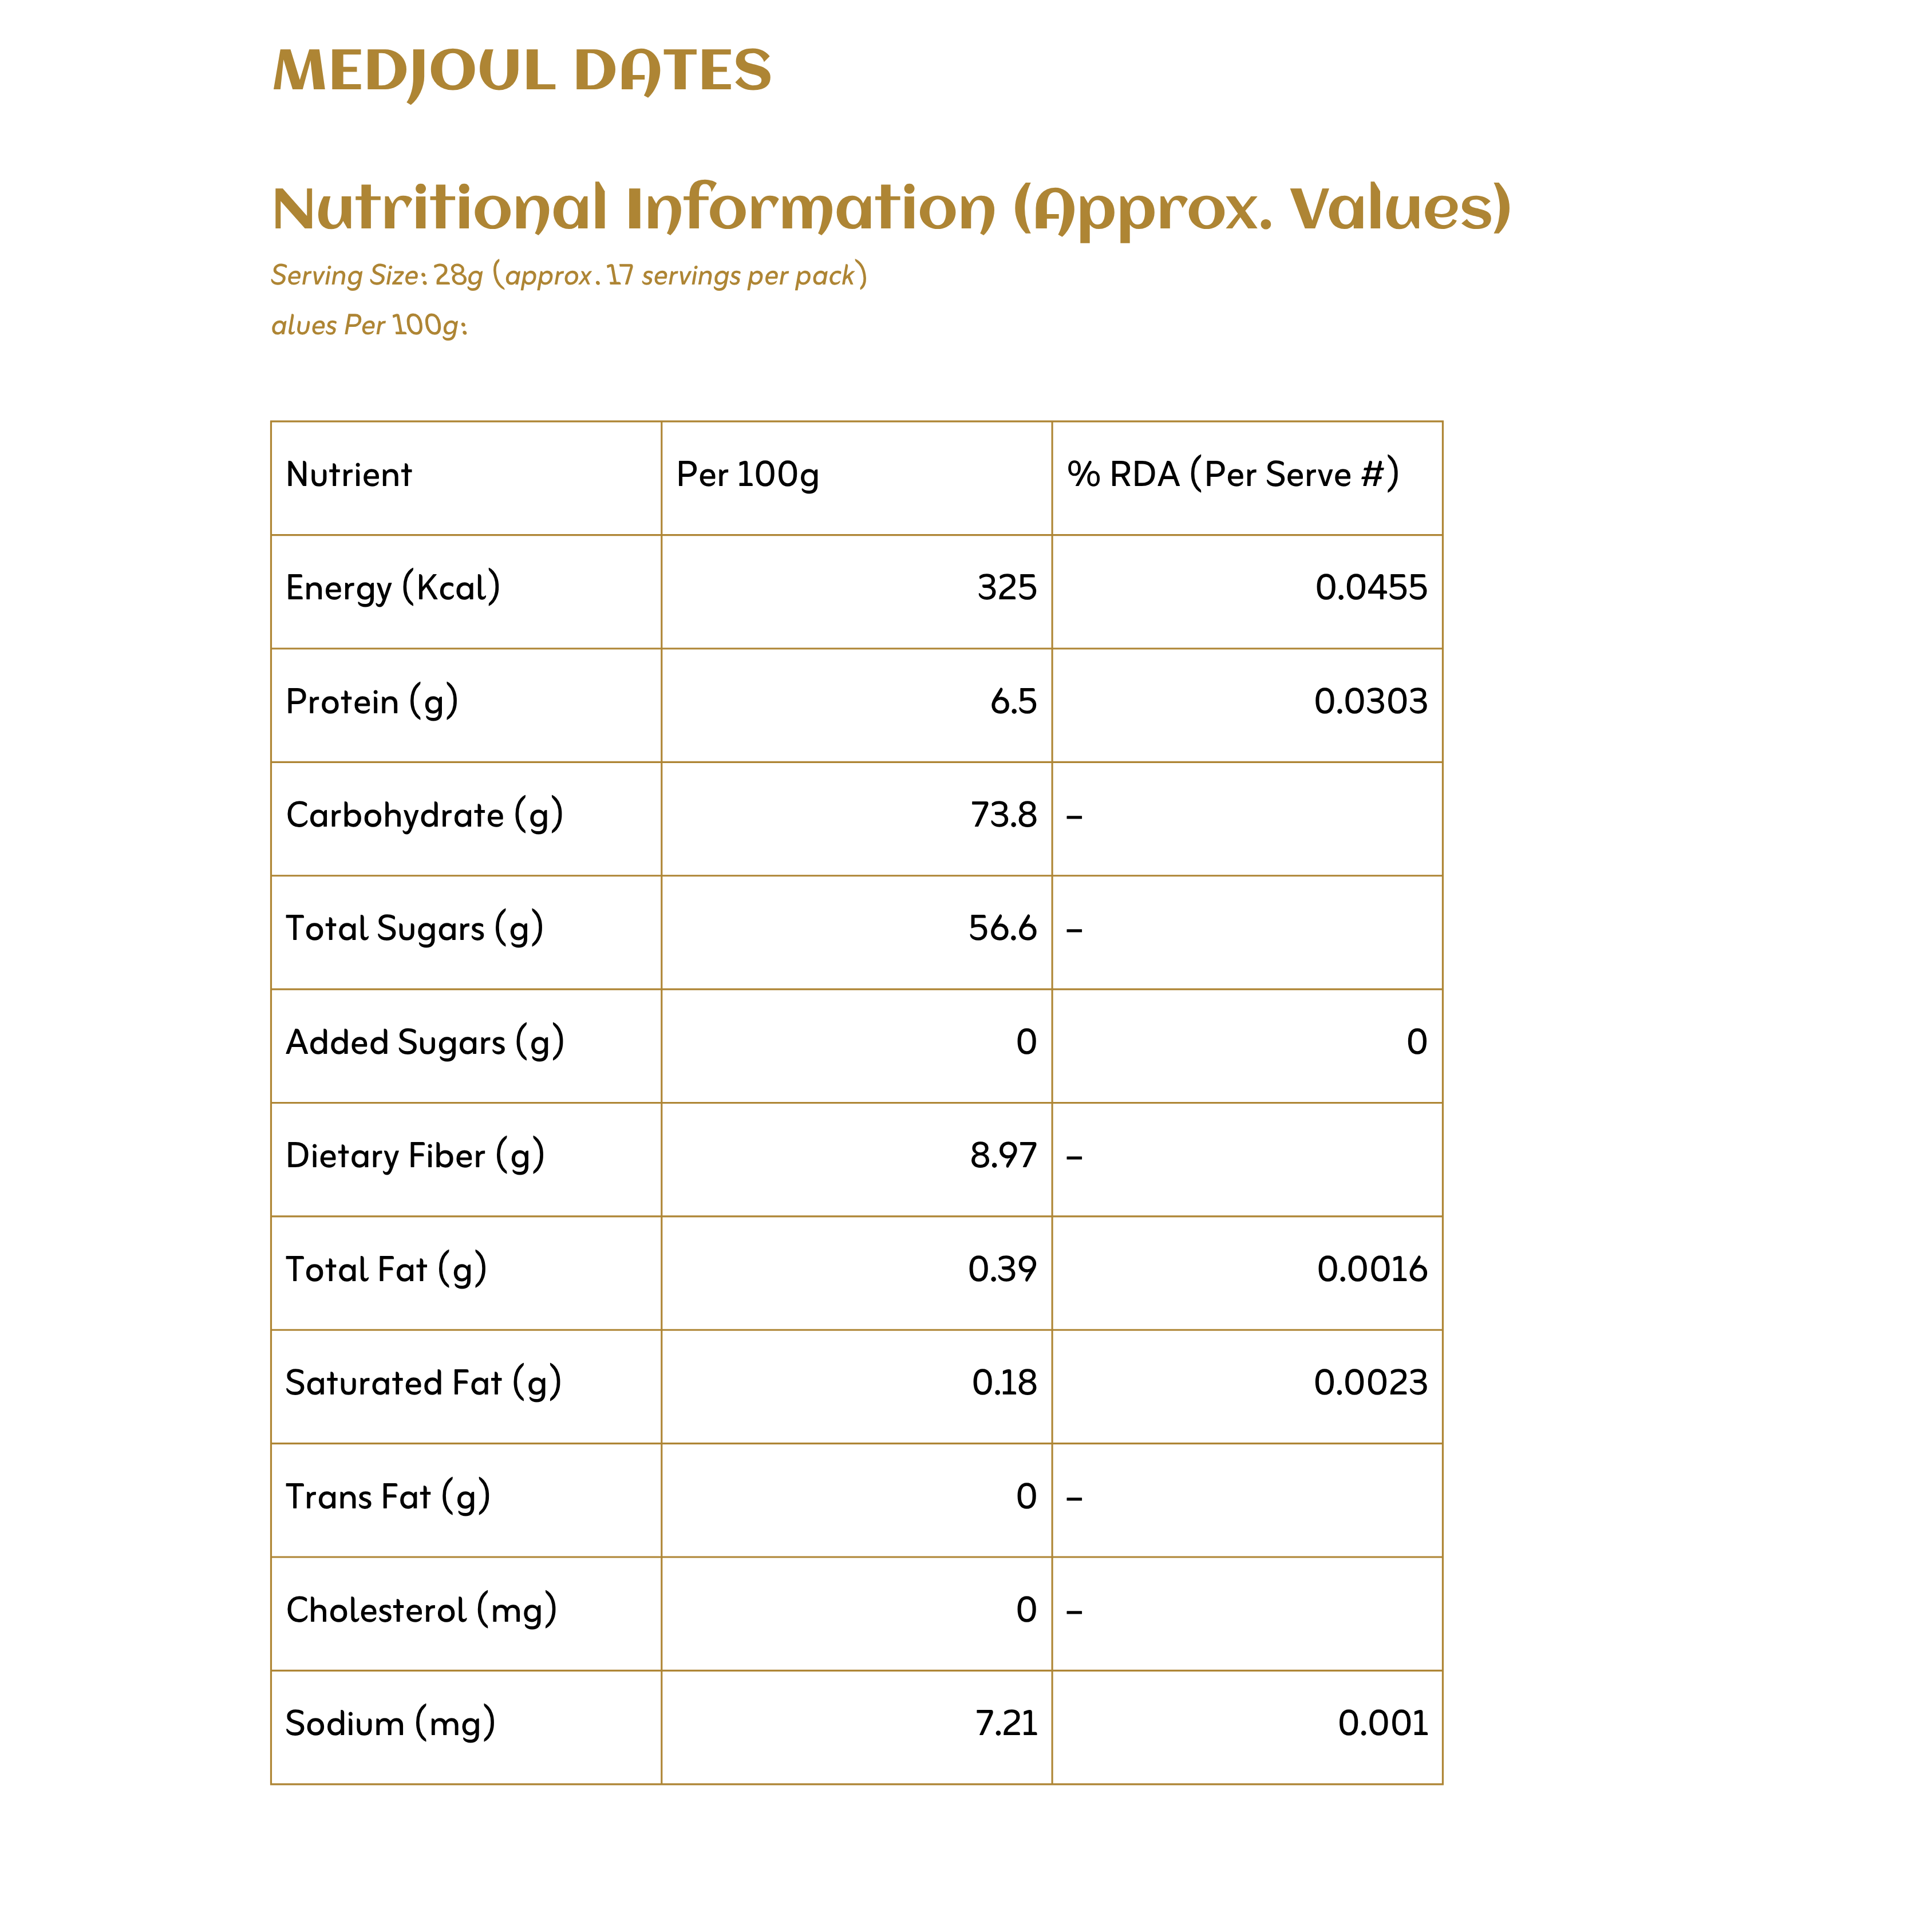Image resolution: width=1932 pixels, height=1932 pixels.
Task: Click the MEDJOUL DATES title
Action: pyautogui.click(x=521, y=71)
